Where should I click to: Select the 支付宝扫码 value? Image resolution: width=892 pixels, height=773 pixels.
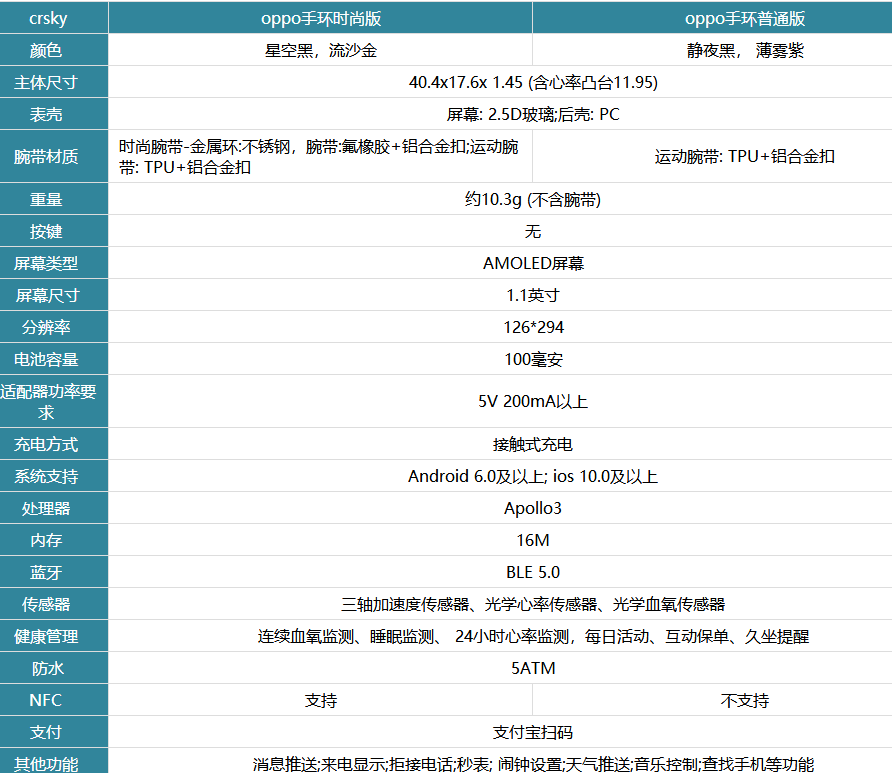click(533, 732)
